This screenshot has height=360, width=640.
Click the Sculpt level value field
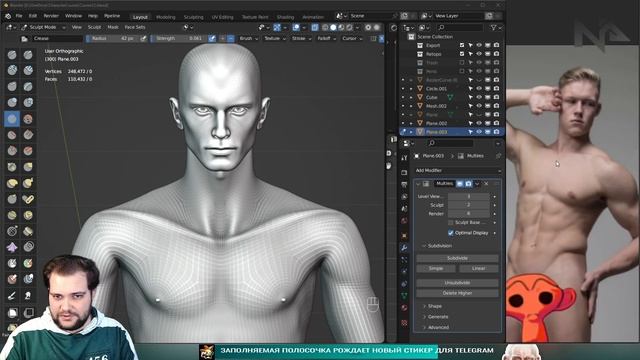point(469,205)
